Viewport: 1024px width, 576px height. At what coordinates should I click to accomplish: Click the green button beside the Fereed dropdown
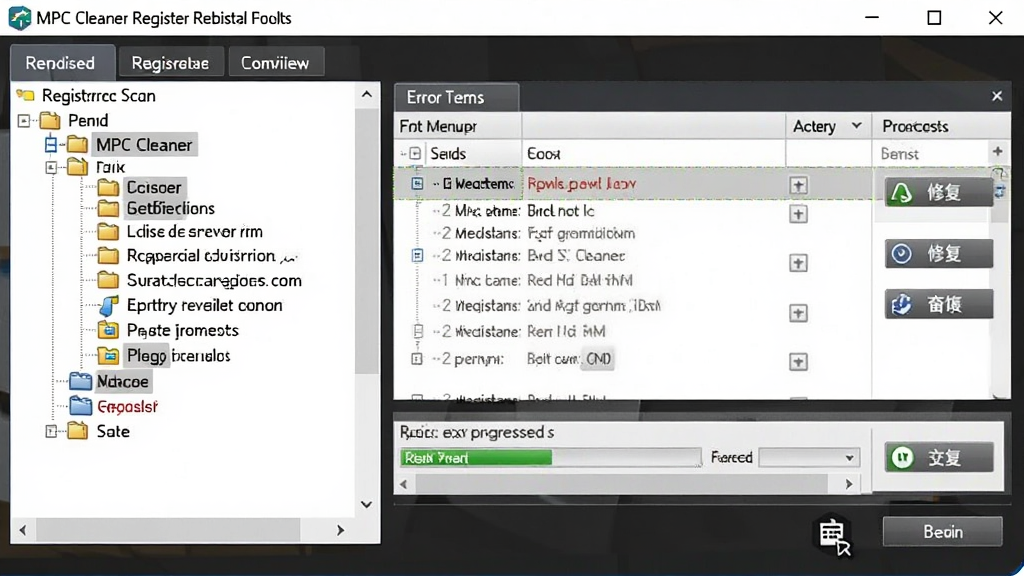[938, 458]
